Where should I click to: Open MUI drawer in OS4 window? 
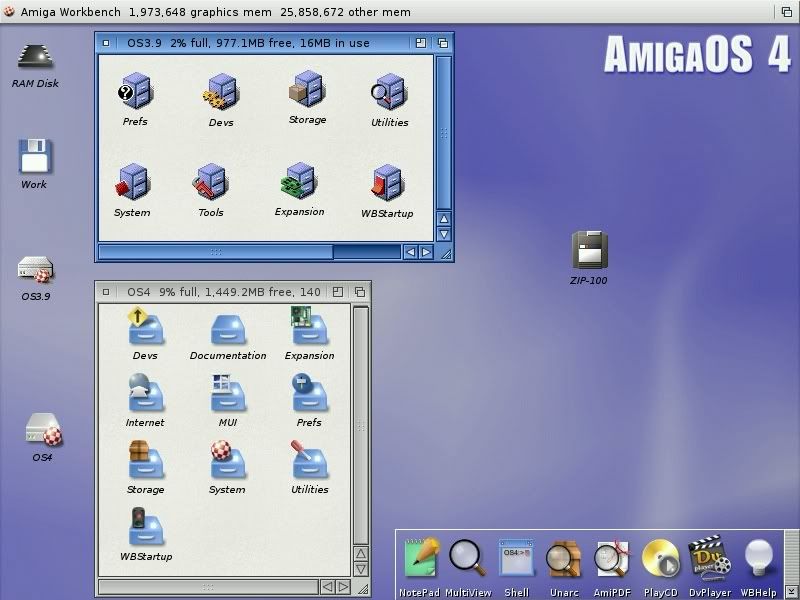228,401
